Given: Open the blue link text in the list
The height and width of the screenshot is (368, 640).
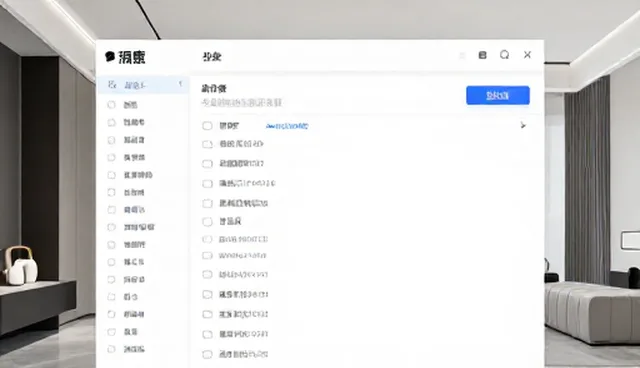Looking at the screenshot, I should tap(287, 126).
